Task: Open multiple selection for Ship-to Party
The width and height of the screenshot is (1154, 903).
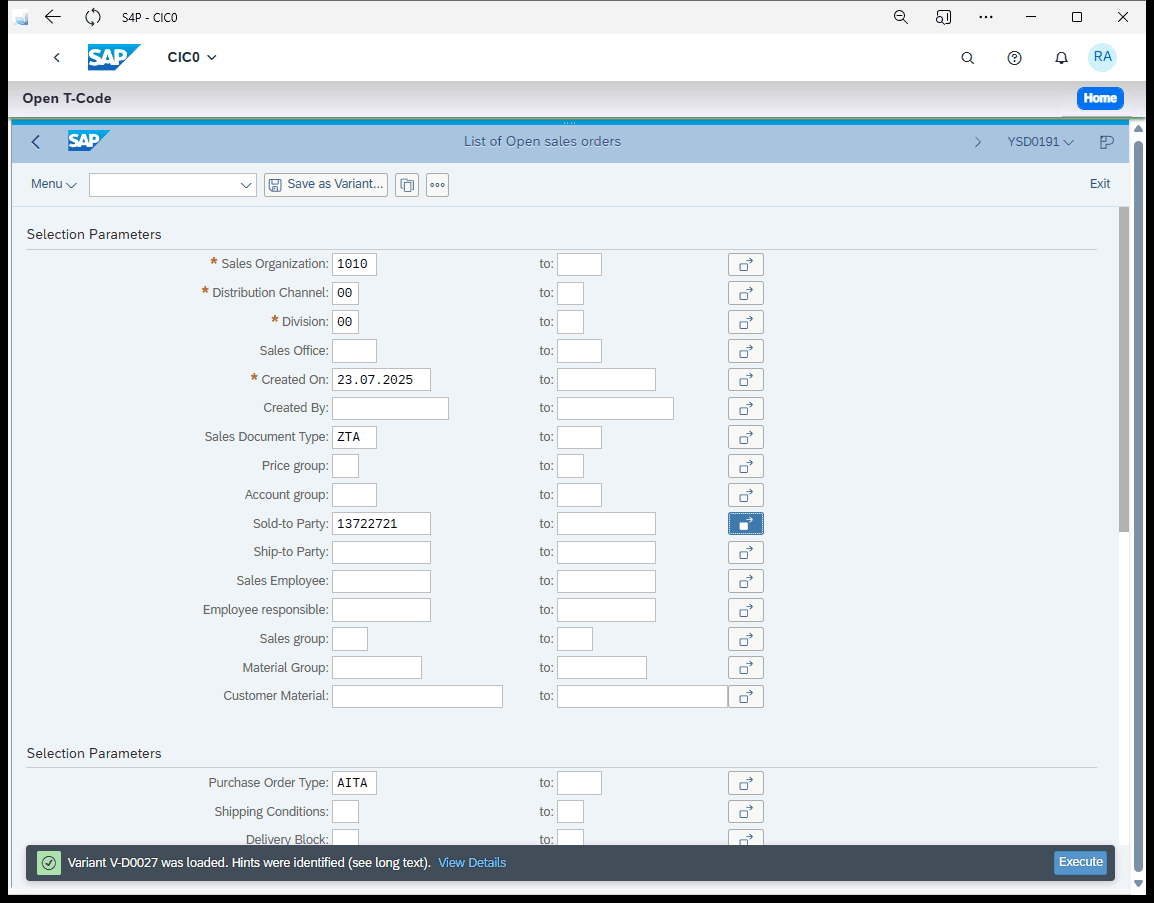Action: 746,553
